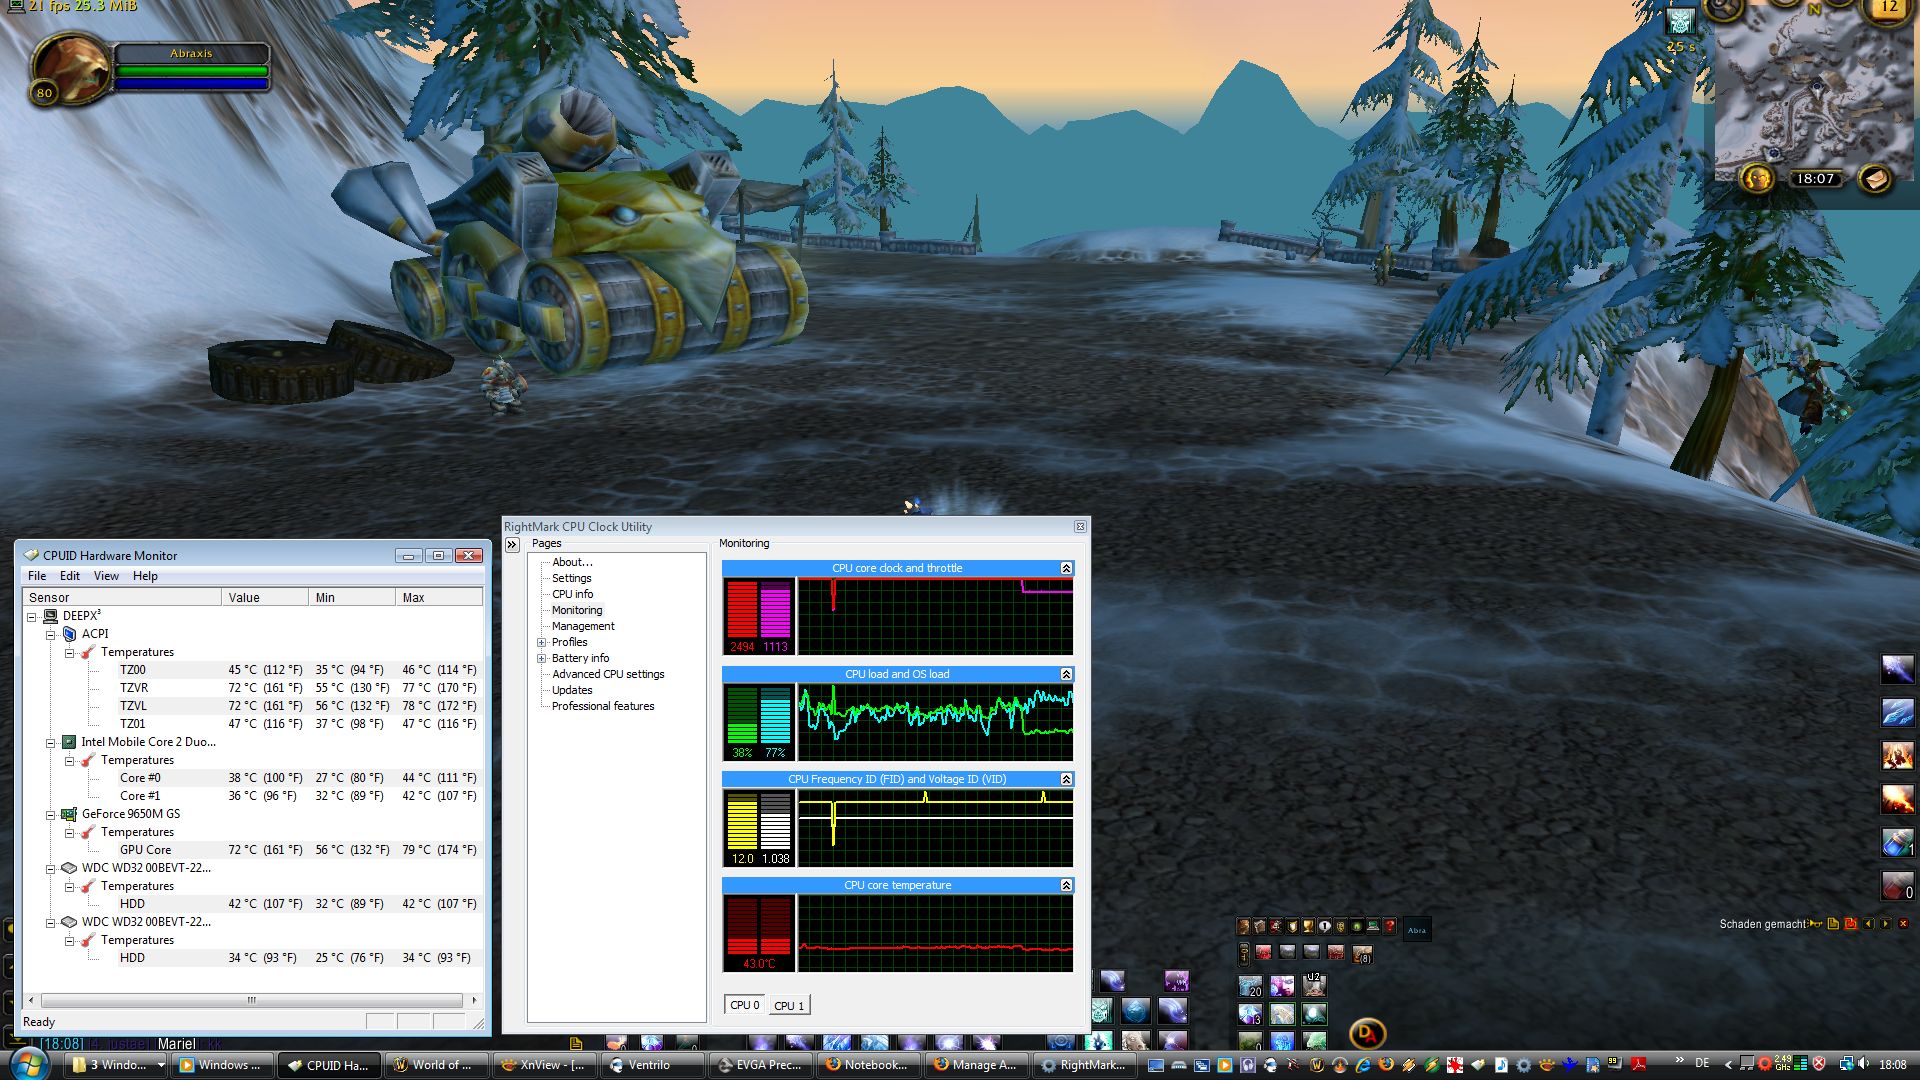The image size is (1920, 1080).
Task: Click the red X of damage meter
Action: click(x=1903, y=924)
